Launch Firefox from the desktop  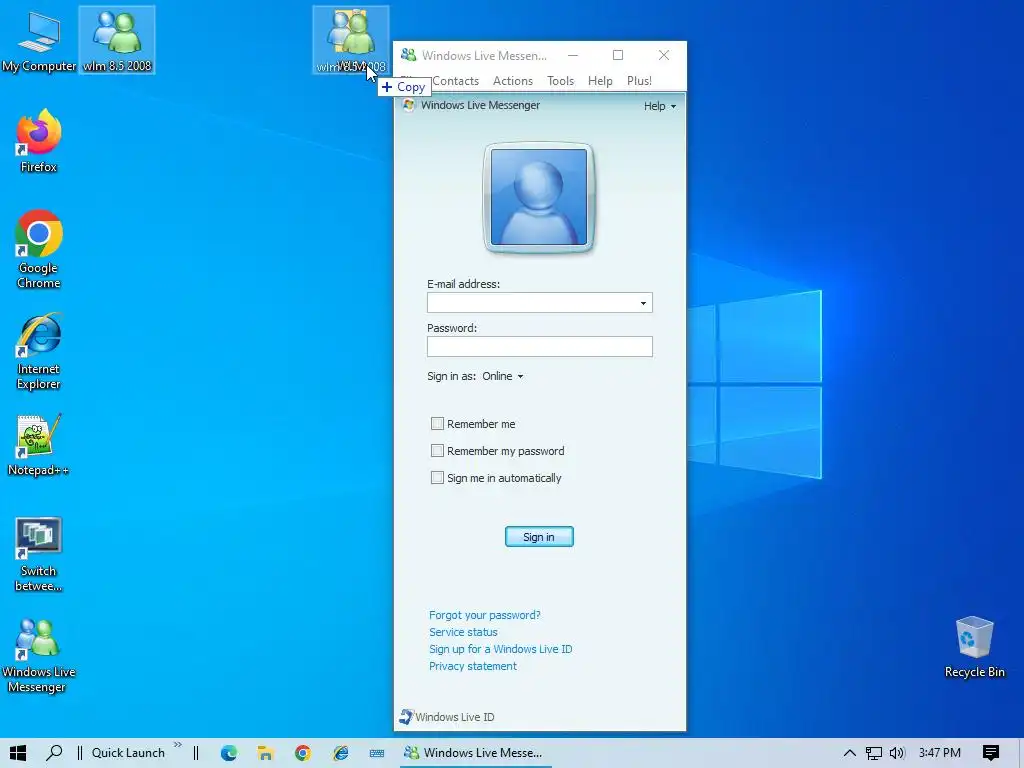tap(39, 142)
